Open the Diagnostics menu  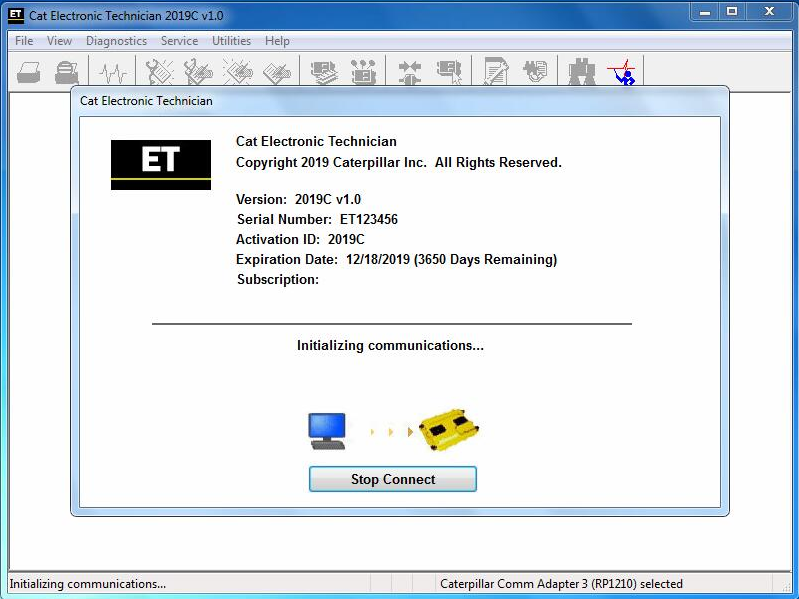pyautogui.click(x=116, y=41)
